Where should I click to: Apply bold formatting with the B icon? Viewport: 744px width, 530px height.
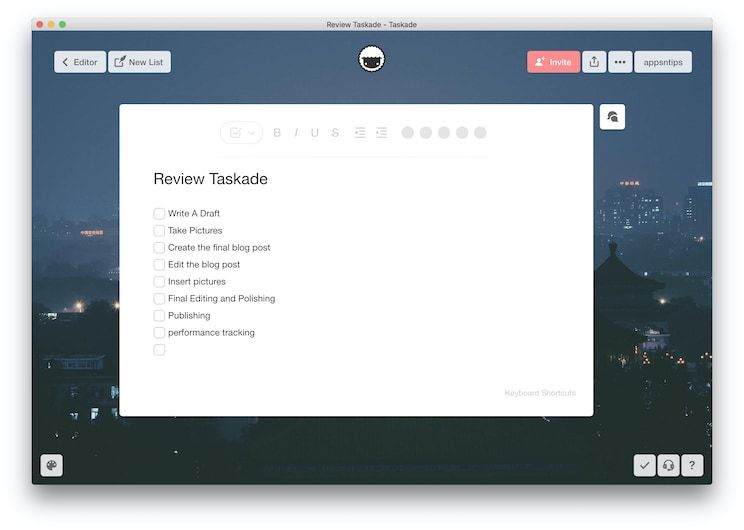(277, 133)
